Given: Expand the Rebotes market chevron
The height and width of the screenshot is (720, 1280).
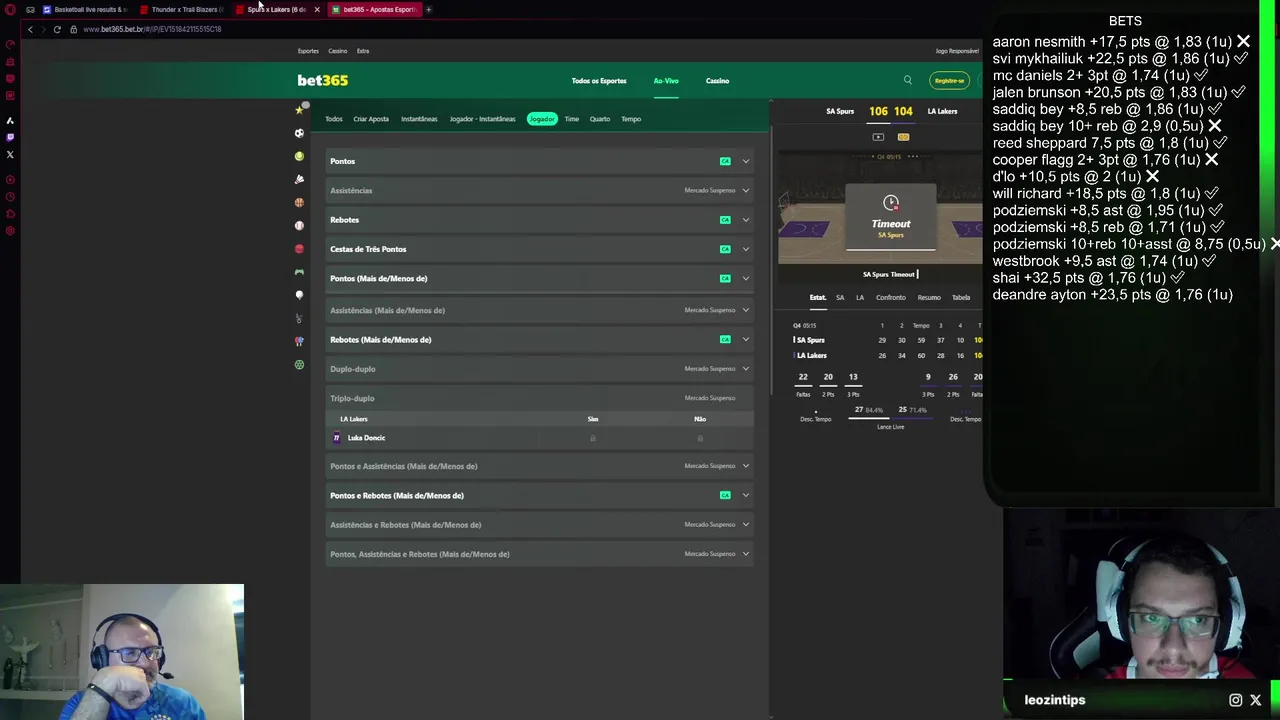Looking at the screenshot, I should point(745,220).
